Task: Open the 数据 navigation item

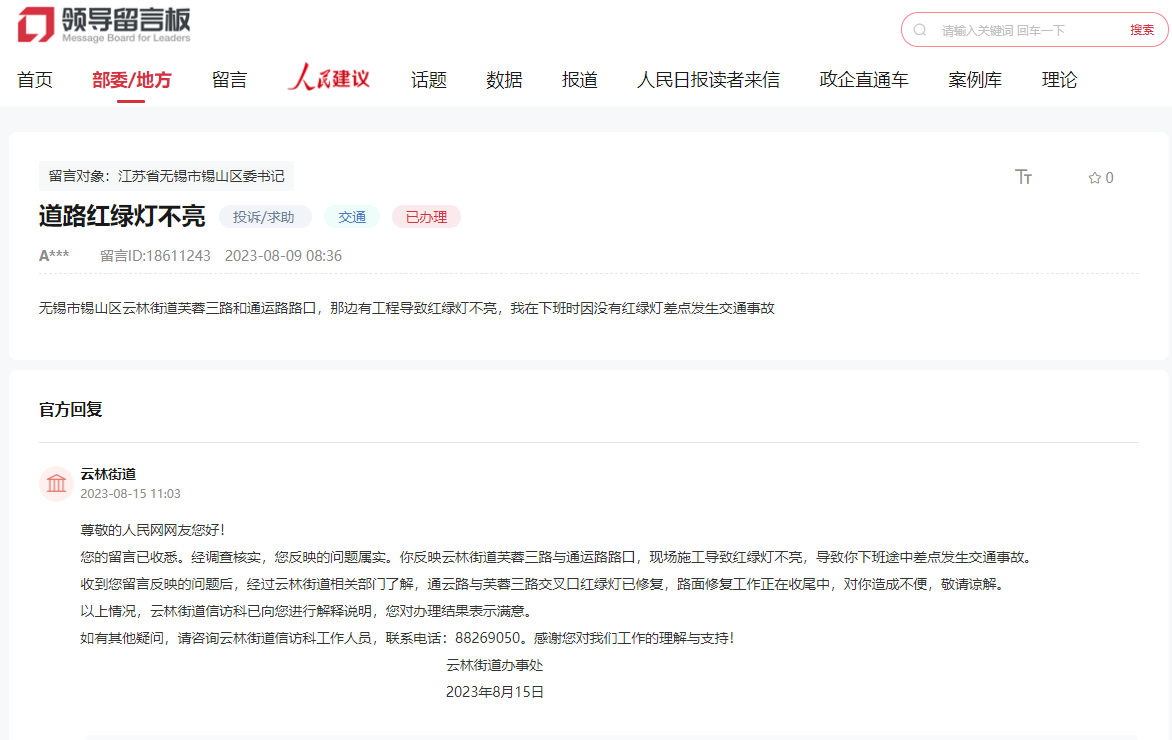Action: tap(504, 80)
